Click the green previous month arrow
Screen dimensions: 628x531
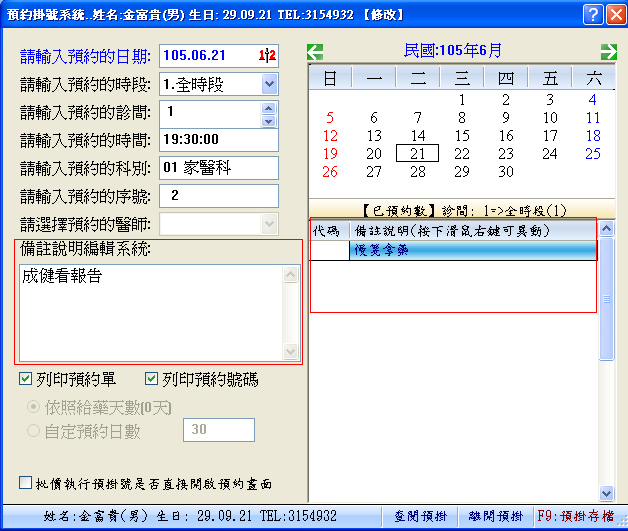tap(315, 52)
